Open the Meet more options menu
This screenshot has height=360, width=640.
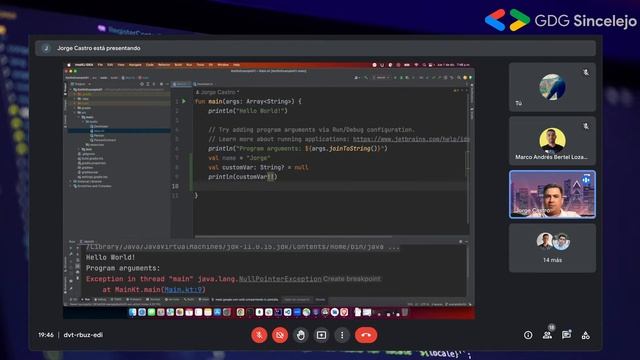342,335
